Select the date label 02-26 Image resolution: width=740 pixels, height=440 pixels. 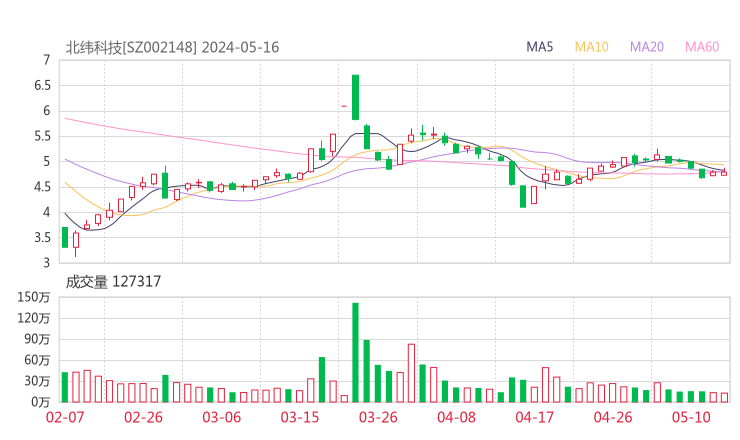coord(143,417)
